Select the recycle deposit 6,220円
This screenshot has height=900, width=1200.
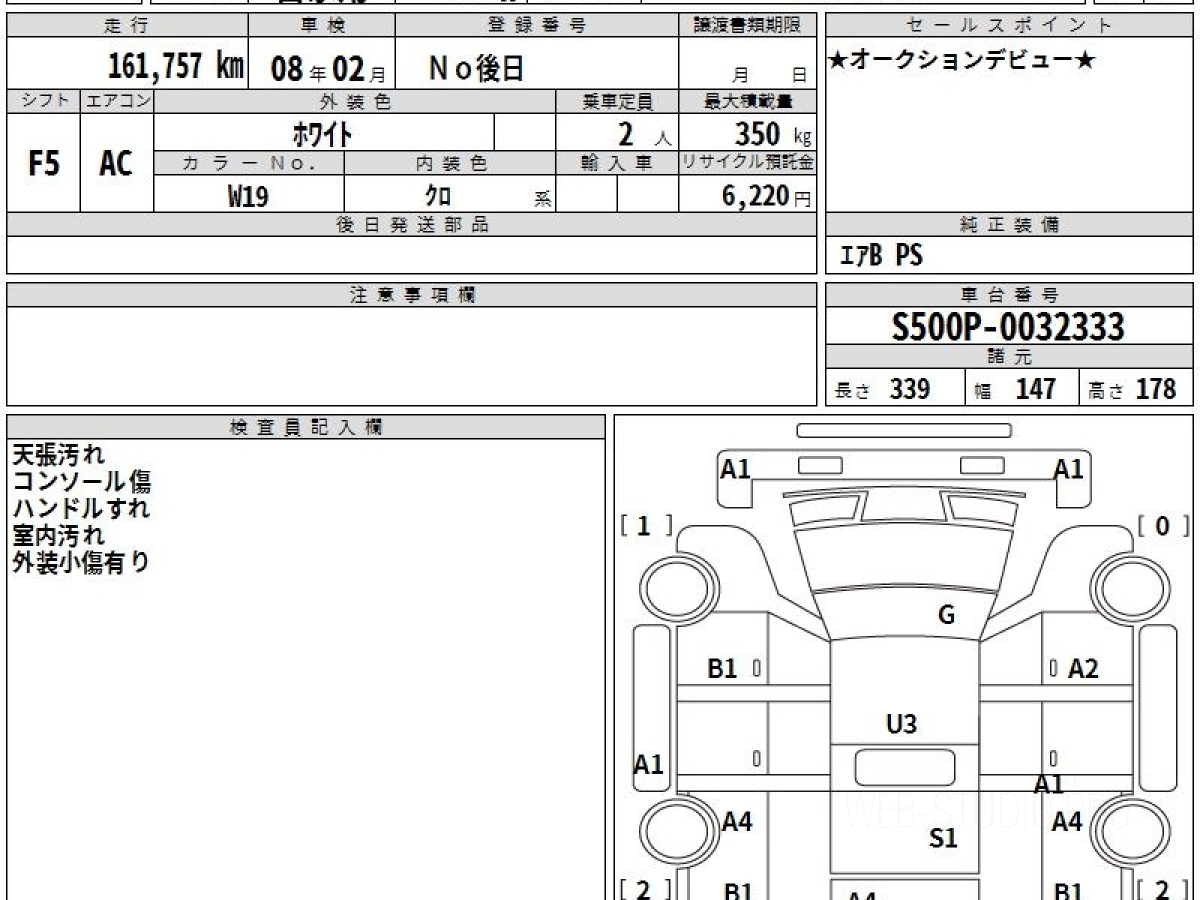(766, 196)
